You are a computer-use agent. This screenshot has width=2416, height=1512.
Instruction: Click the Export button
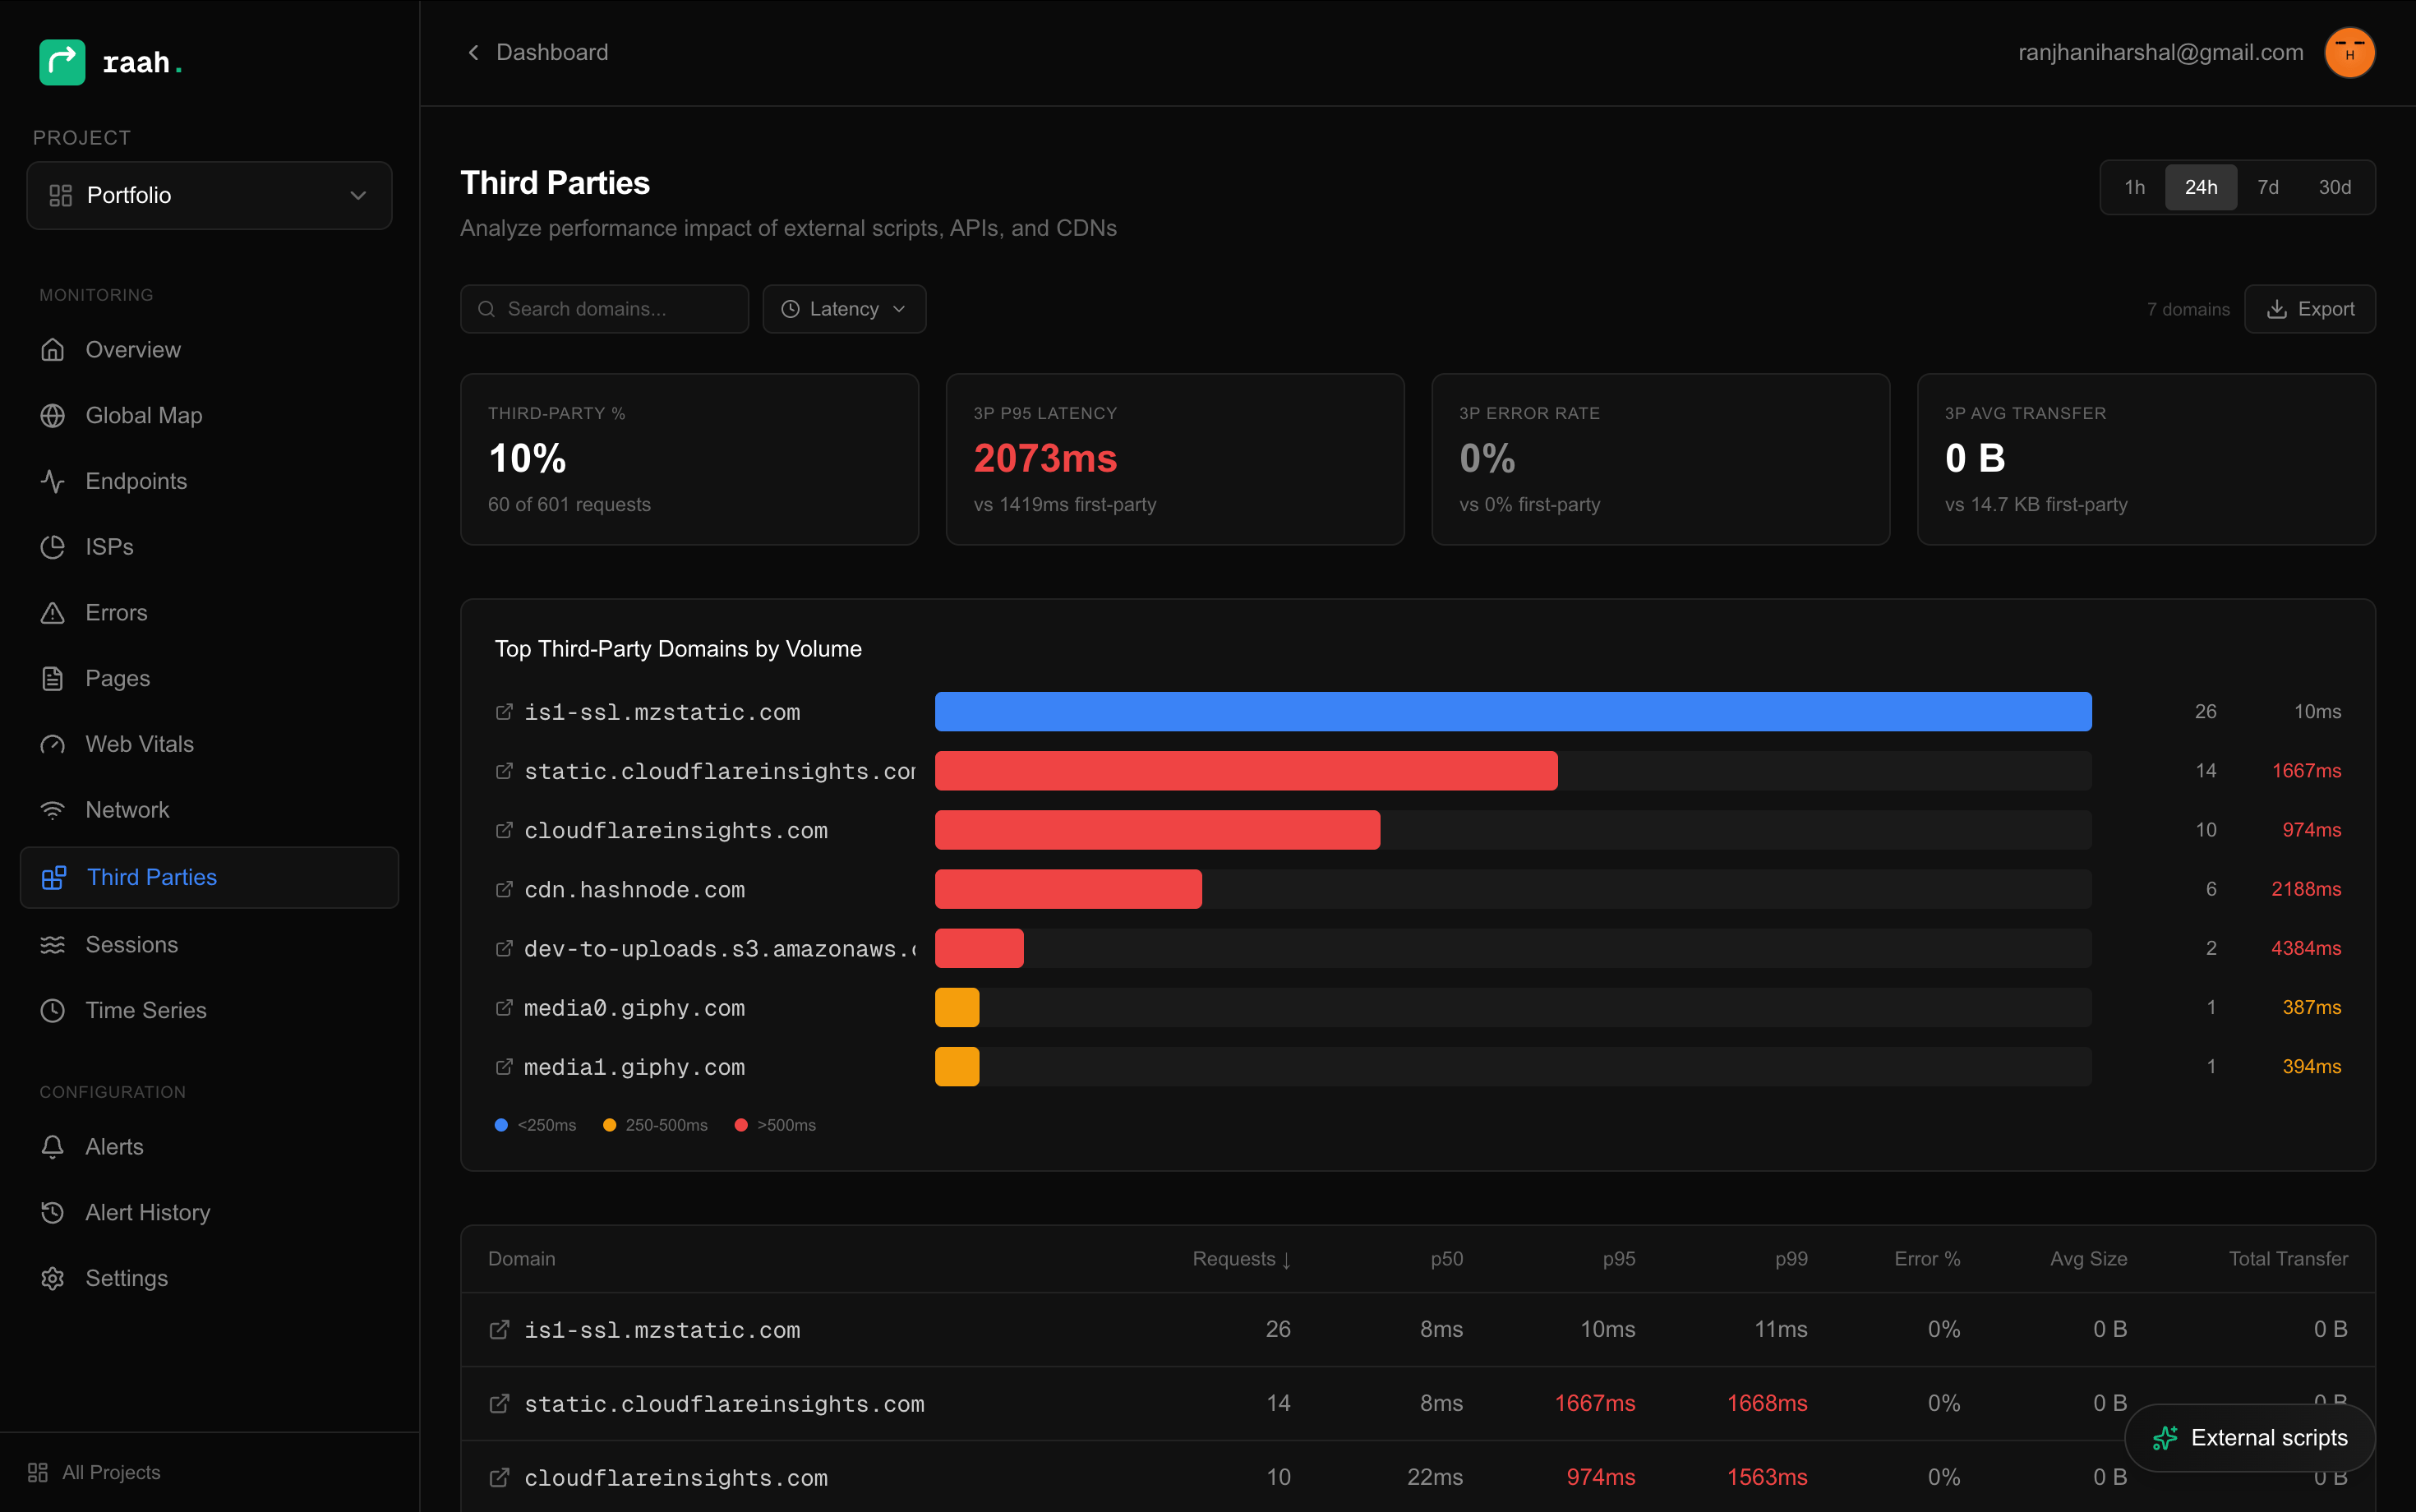(x=2310, y=309)
